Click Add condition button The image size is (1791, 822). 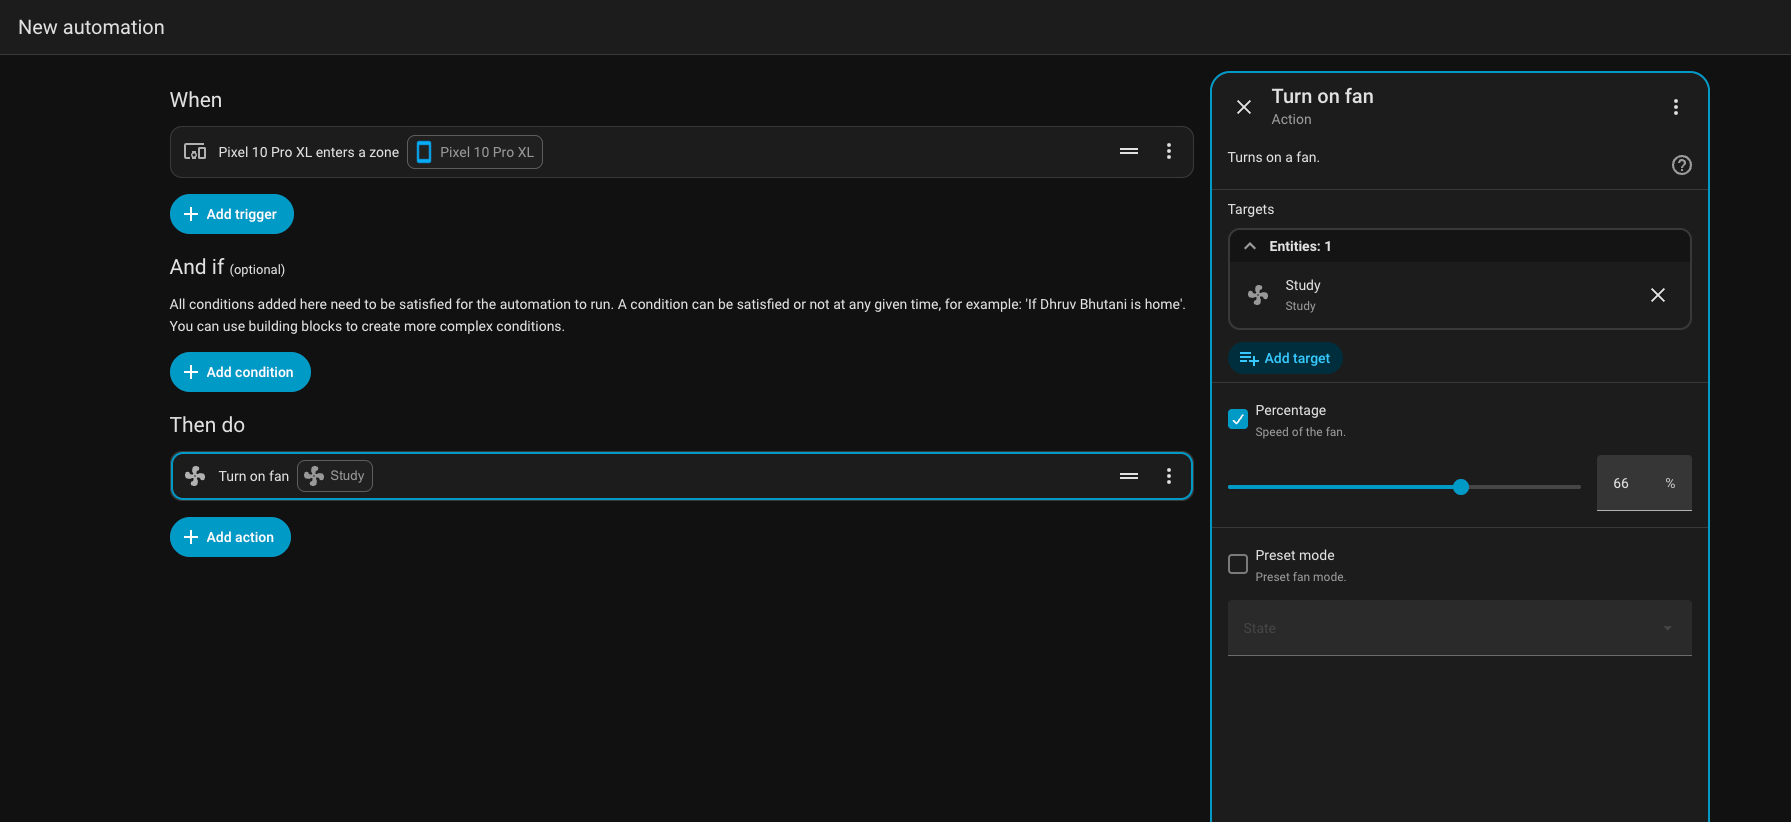[x=240, y=372]
